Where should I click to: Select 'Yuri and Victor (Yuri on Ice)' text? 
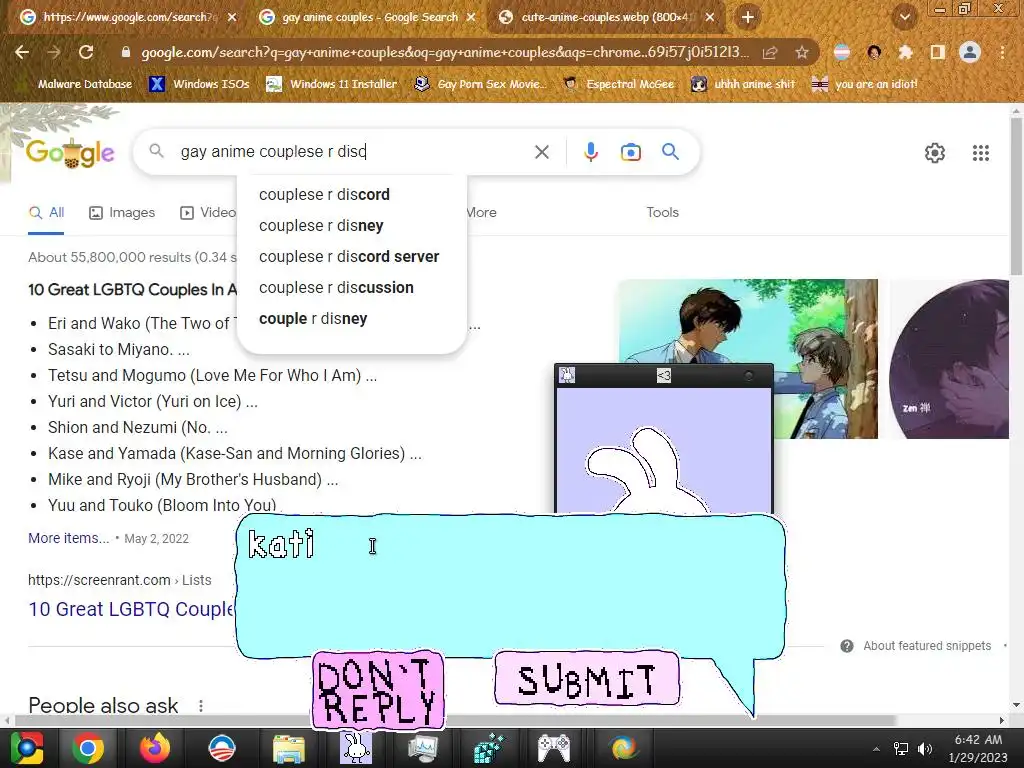point(144,402)
